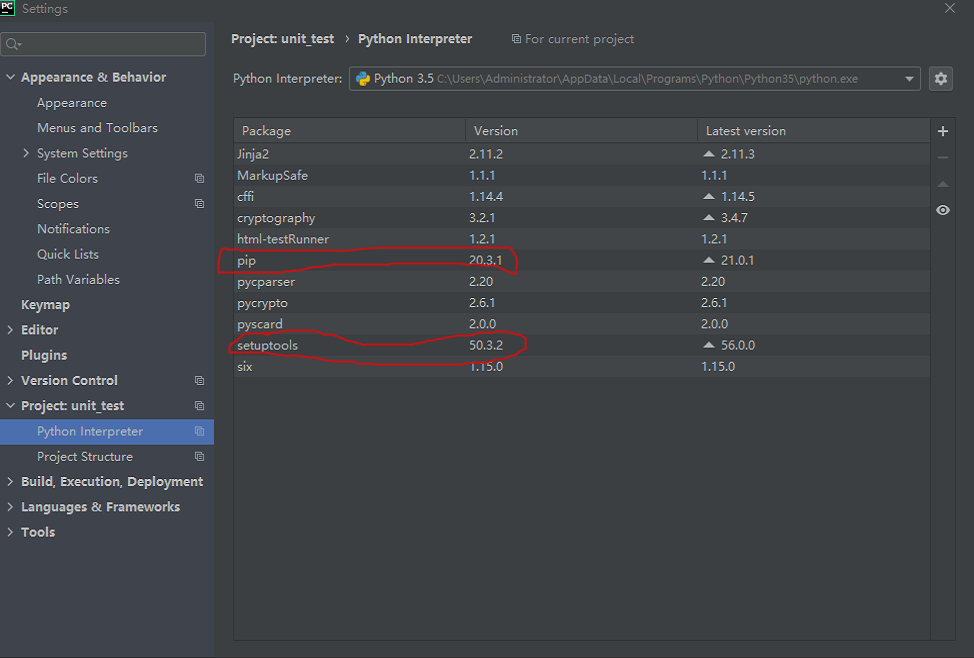Open Notifications settings page

73,229
